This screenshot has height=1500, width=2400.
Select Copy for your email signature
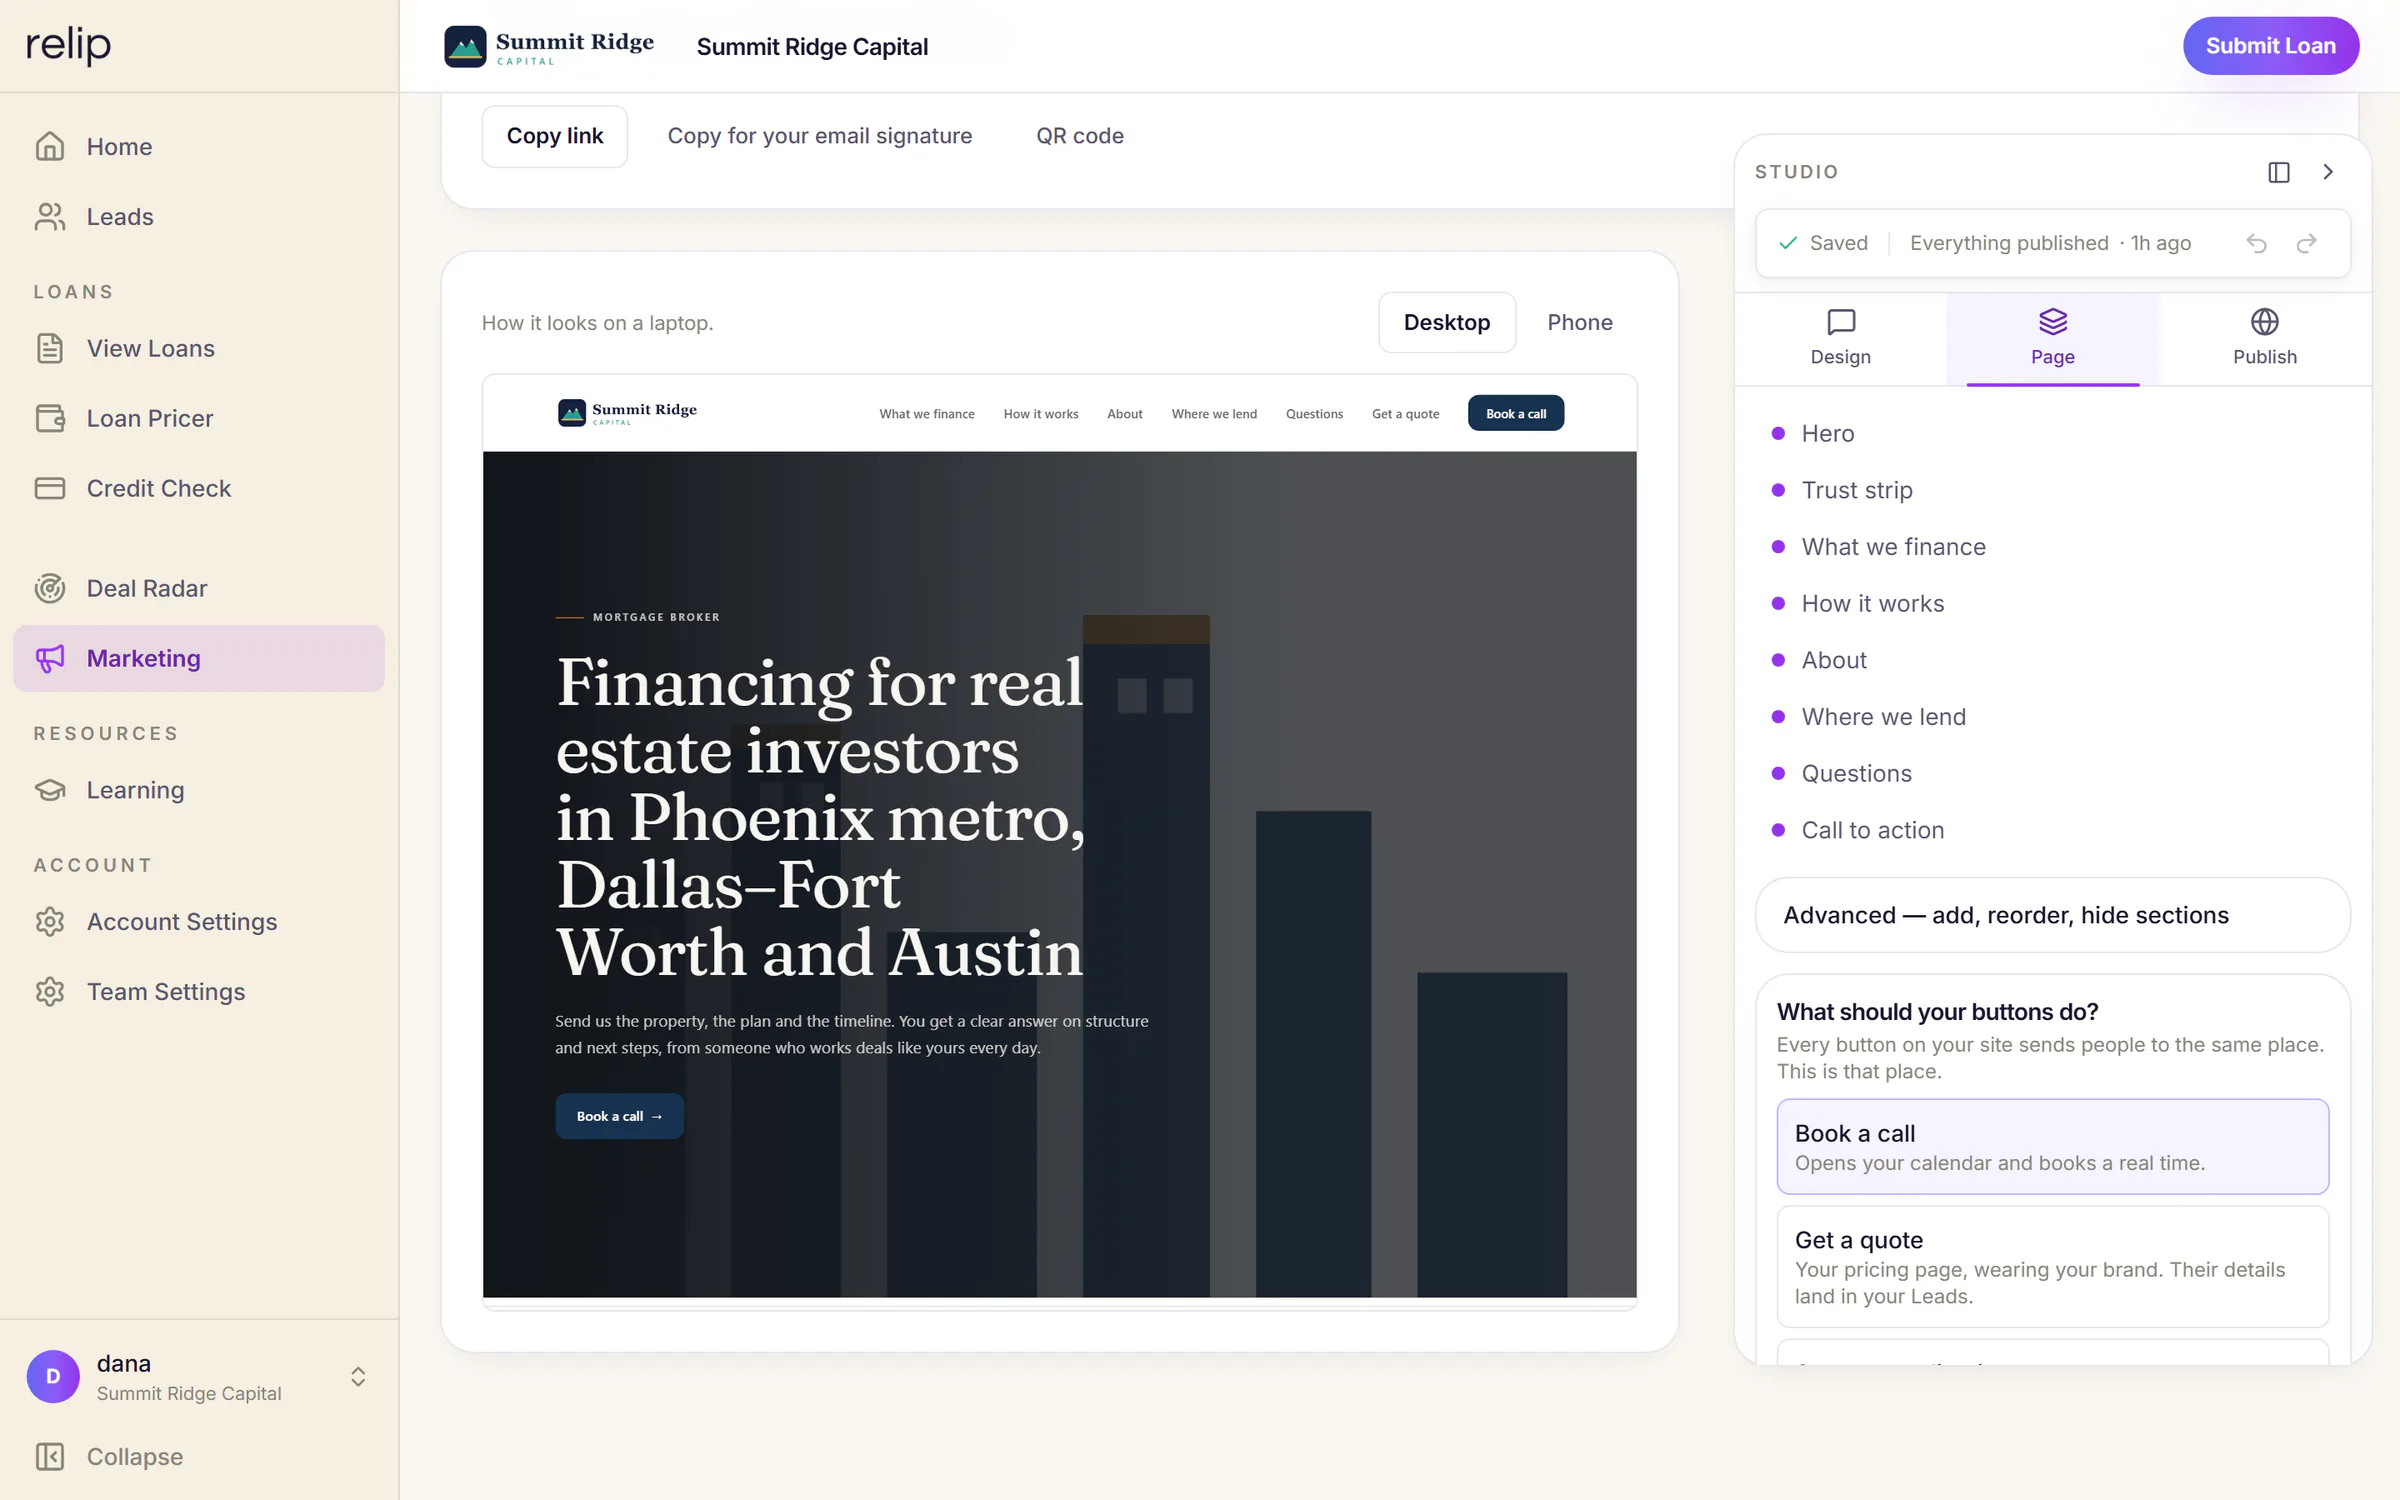pos(819,136)
